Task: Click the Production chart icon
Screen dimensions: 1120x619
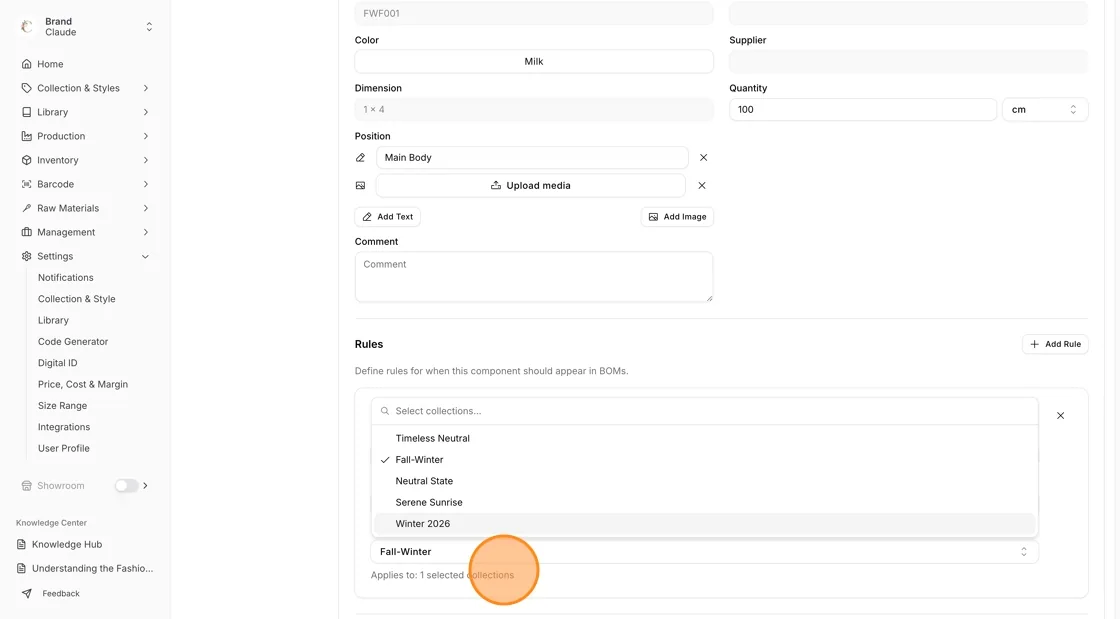Action: pos(26,136)
